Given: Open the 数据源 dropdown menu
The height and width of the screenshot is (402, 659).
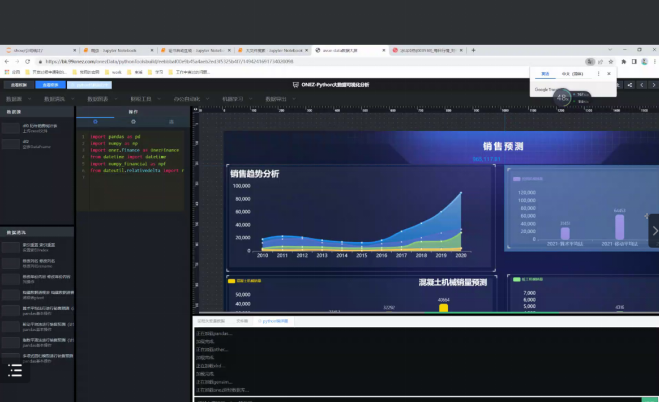Looking at the screenshot, I should tap(14, 99).
